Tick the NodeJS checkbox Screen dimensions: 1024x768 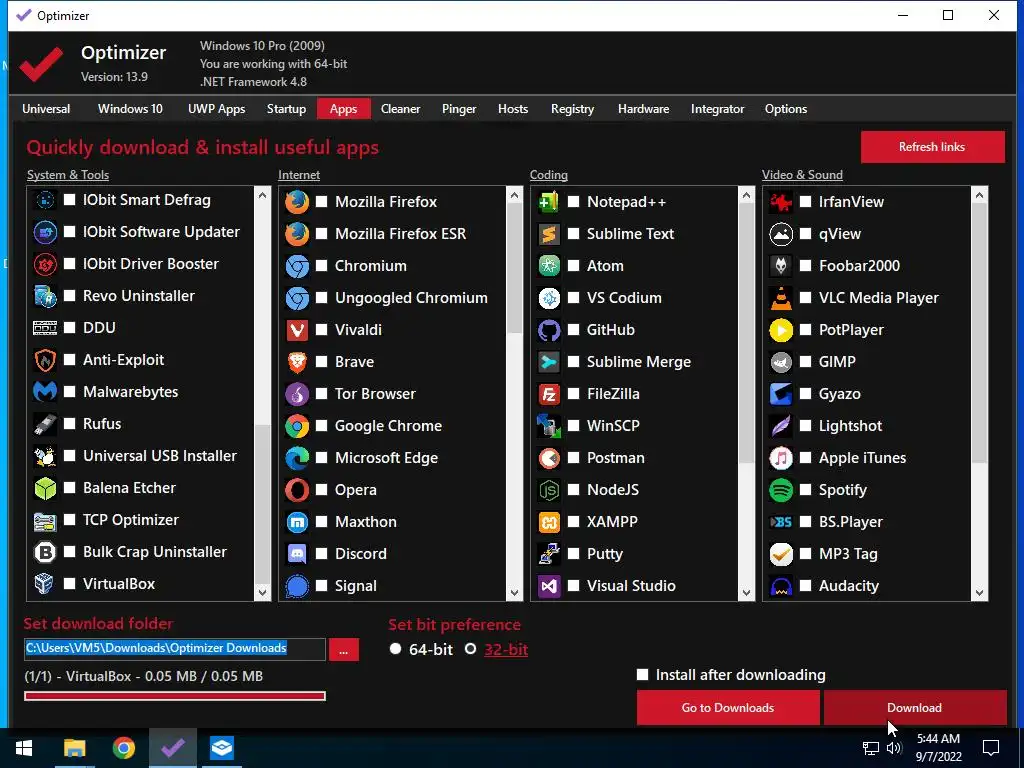coord(574,490)
